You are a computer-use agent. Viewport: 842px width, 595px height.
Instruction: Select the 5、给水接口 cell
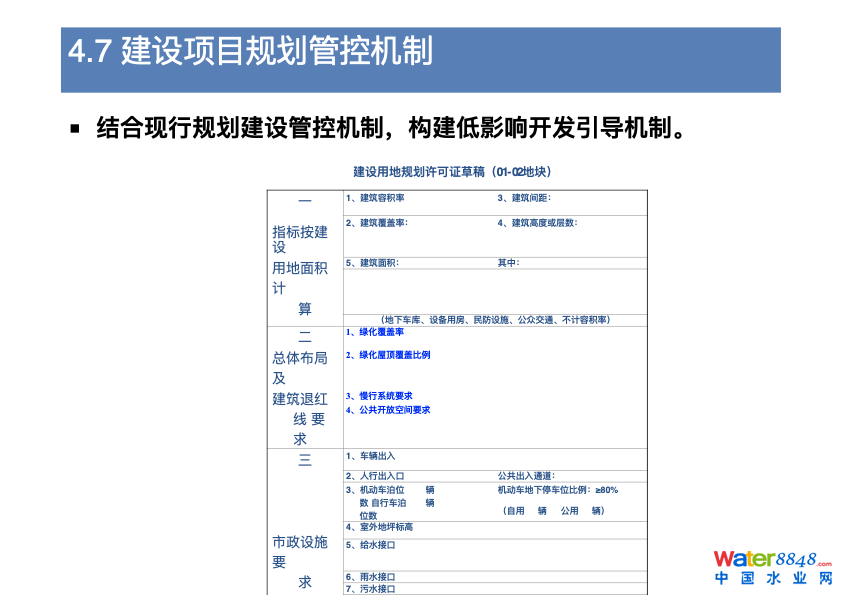(x=370, y=545)
